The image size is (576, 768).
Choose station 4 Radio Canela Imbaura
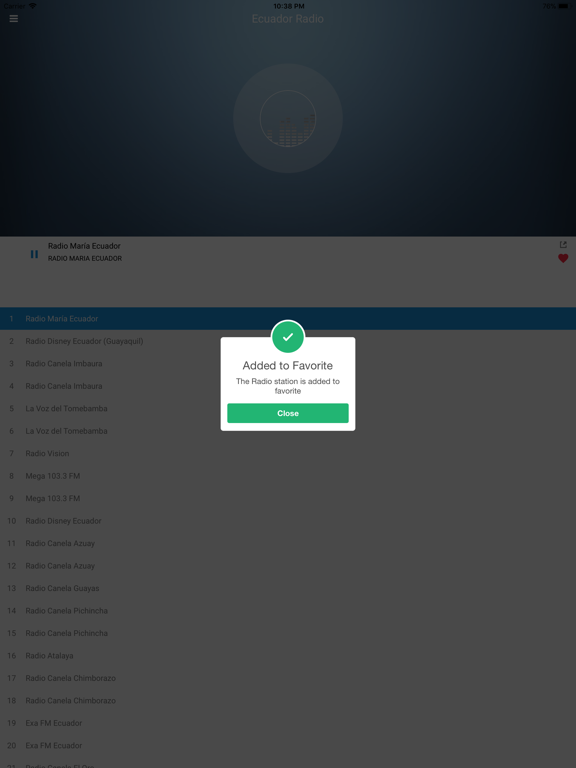(288, 386)
